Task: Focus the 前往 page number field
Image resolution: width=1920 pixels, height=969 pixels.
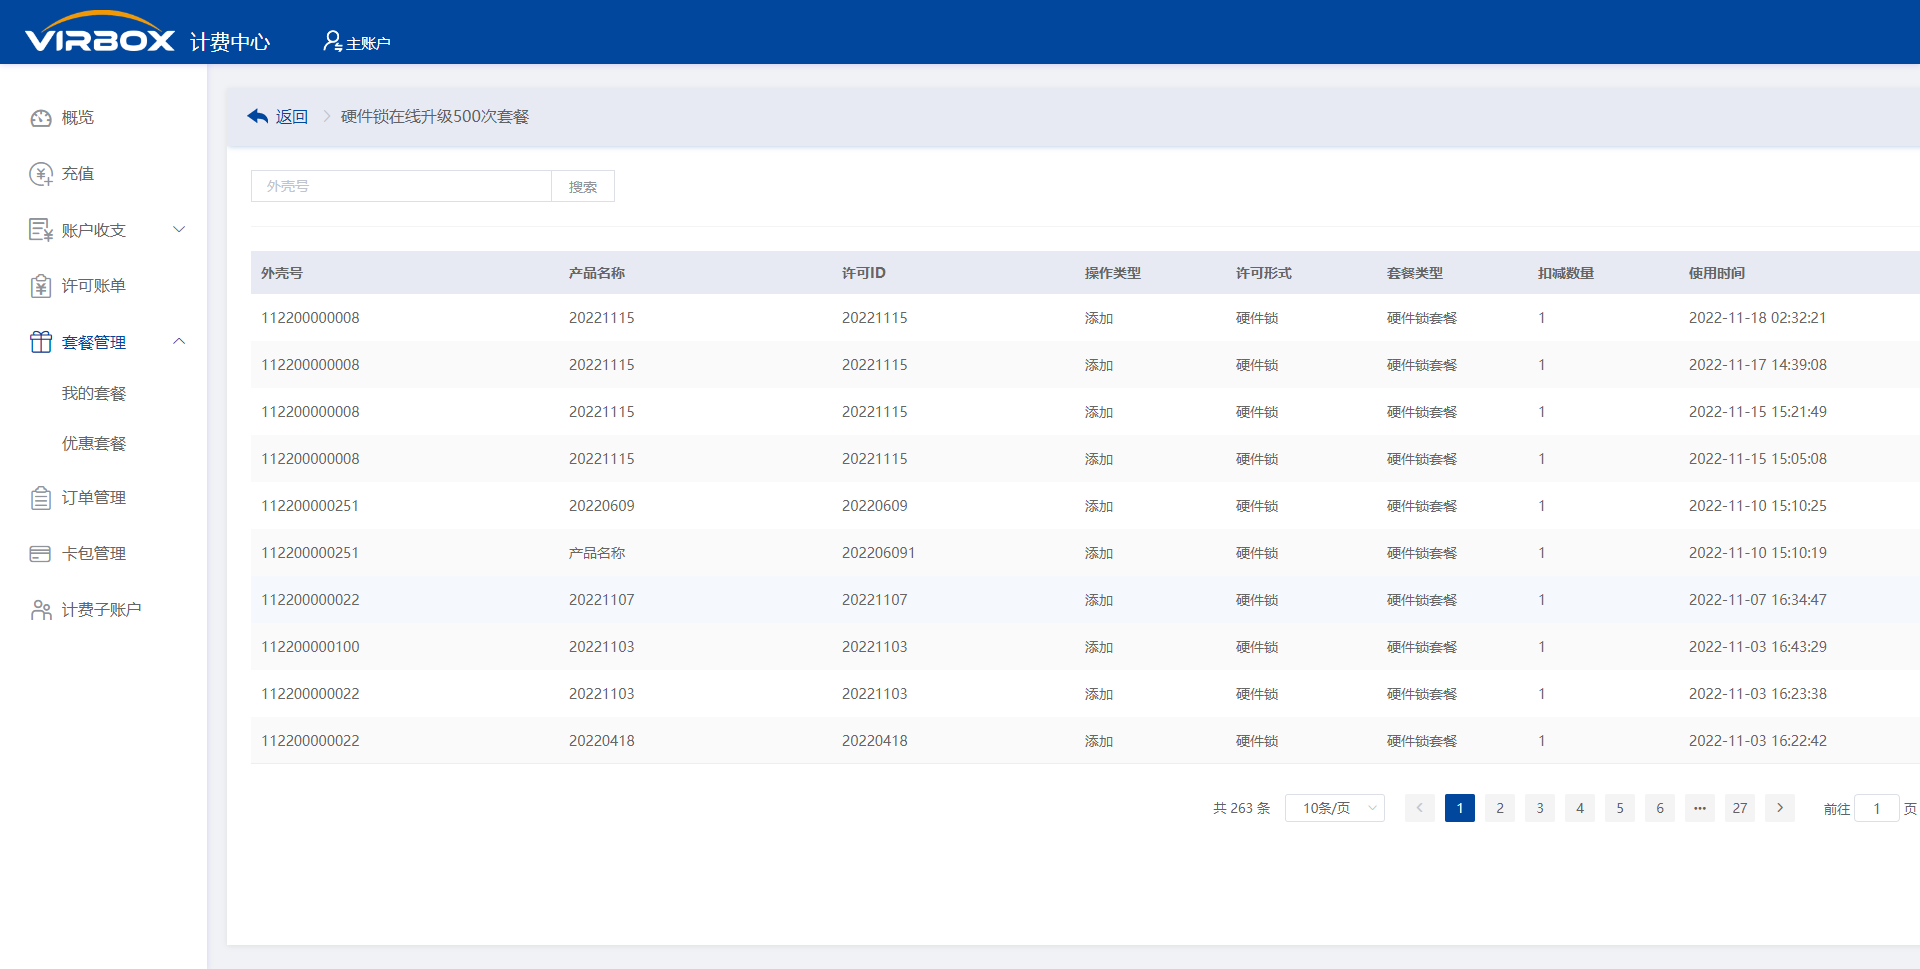Action: pyautogui.click(x=1877, y=808)
